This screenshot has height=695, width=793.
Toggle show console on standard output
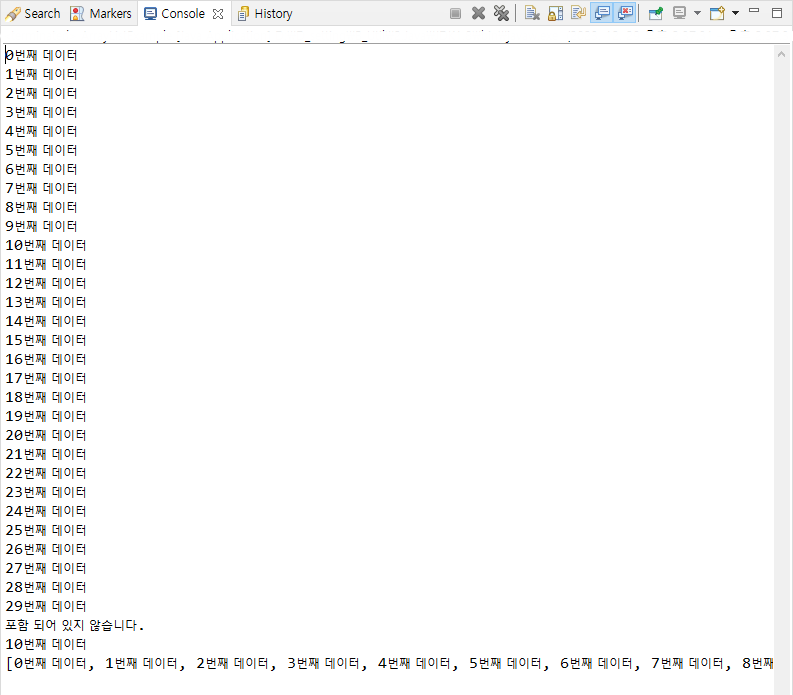pyautogui.click(x=602, y=13)
